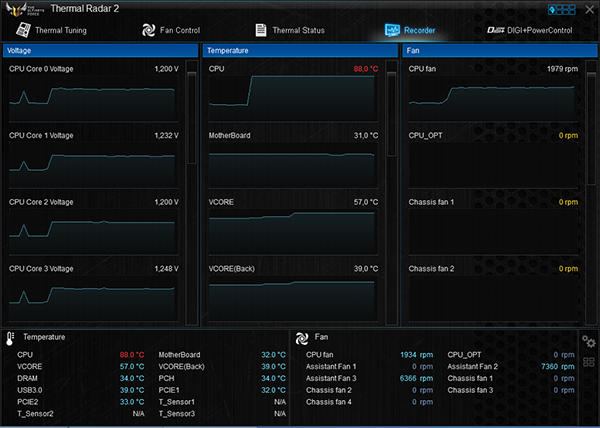Image resolution: width=600 pixels, height=428 pixels.
Task: Select the Recorder tab
Action: click(410, 30)
